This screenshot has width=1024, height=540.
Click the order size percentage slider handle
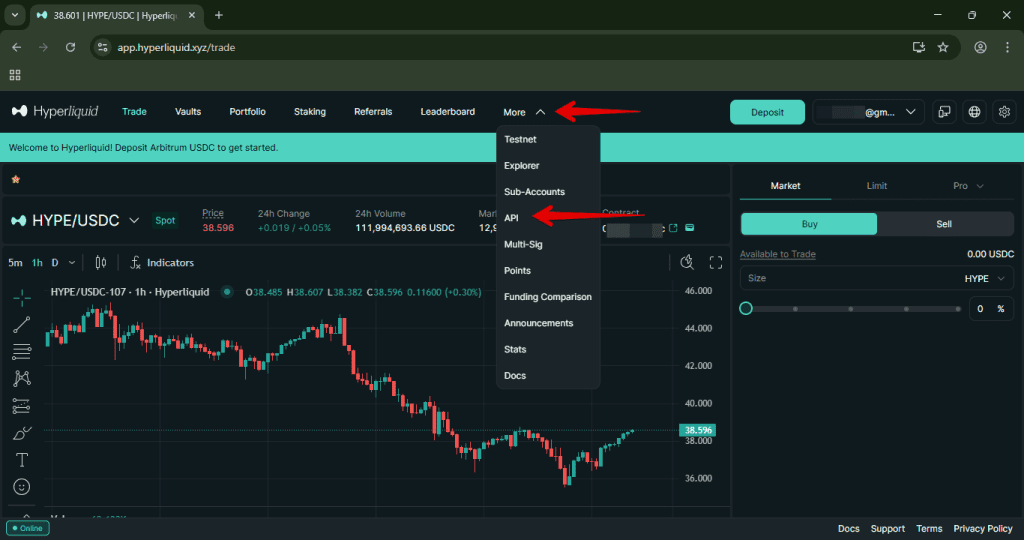coord(746,308)
